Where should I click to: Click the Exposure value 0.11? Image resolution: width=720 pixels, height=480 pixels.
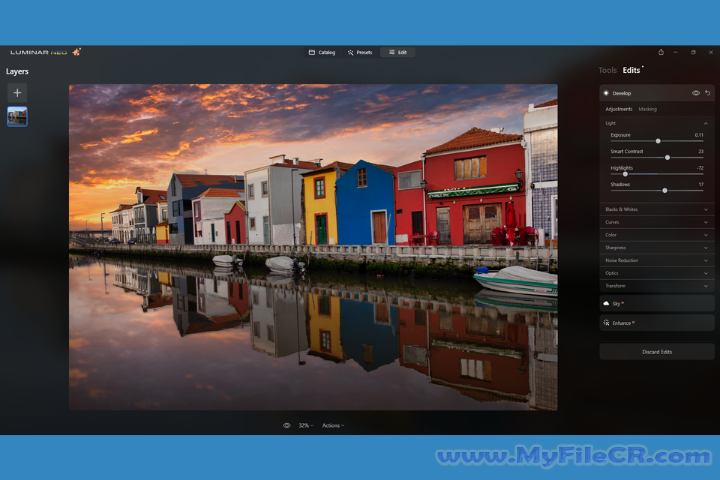[698, 135]
